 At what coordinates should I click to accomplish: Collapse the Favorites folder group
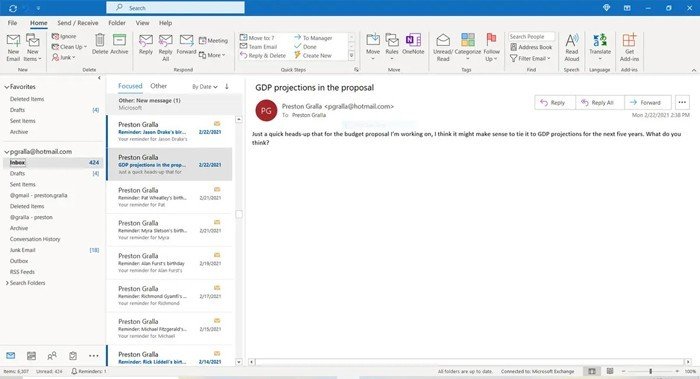pos(6,87)
